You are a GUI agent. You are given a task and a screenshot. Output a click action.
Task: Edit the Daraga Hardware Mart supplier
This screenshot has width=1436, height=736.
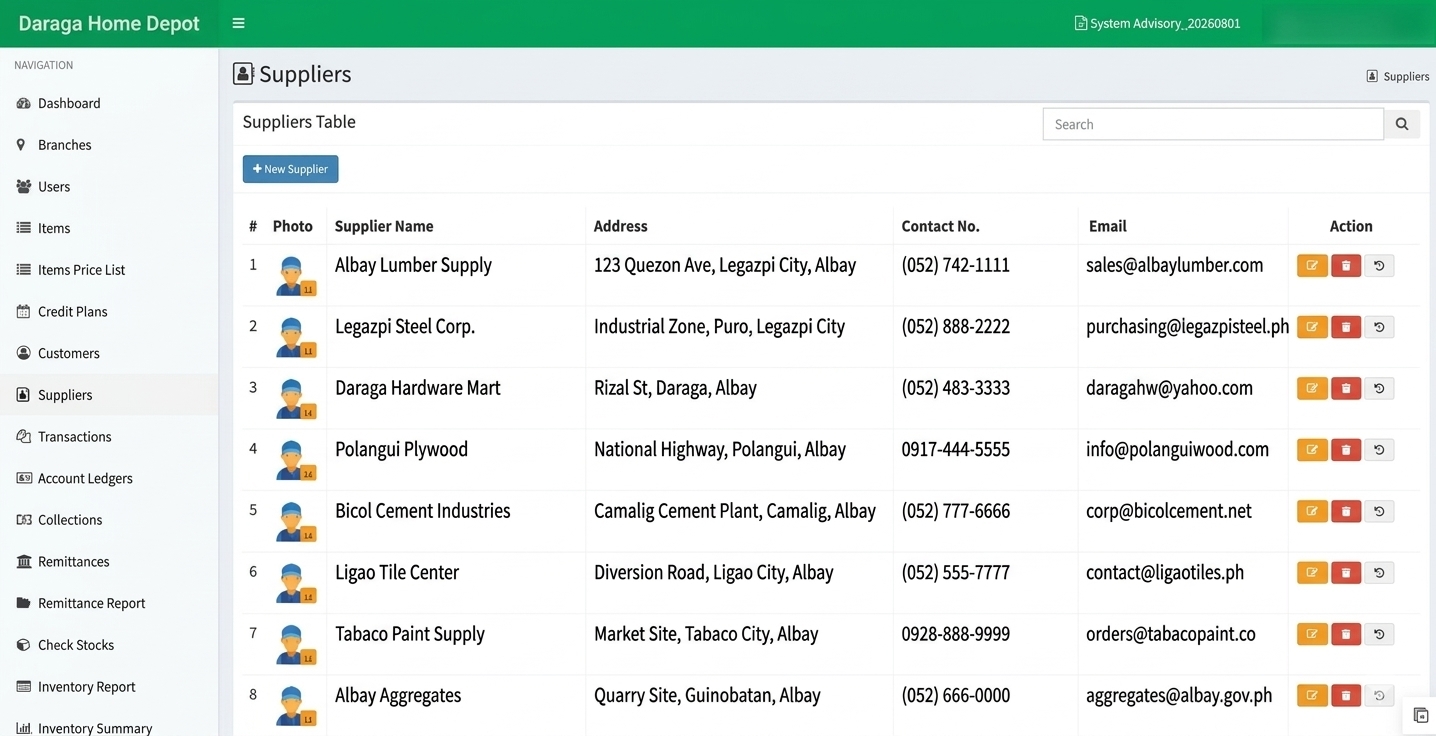1312,388
